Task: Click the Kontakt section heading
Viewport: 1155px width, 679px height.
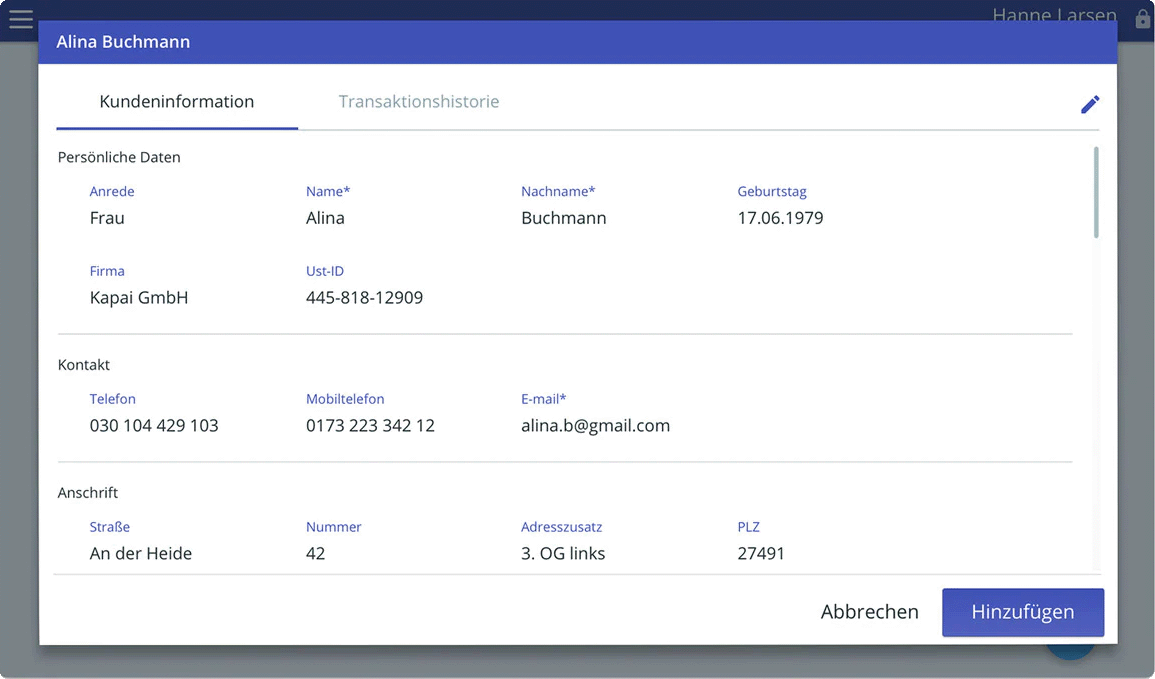Action: [x=83, y=365]
